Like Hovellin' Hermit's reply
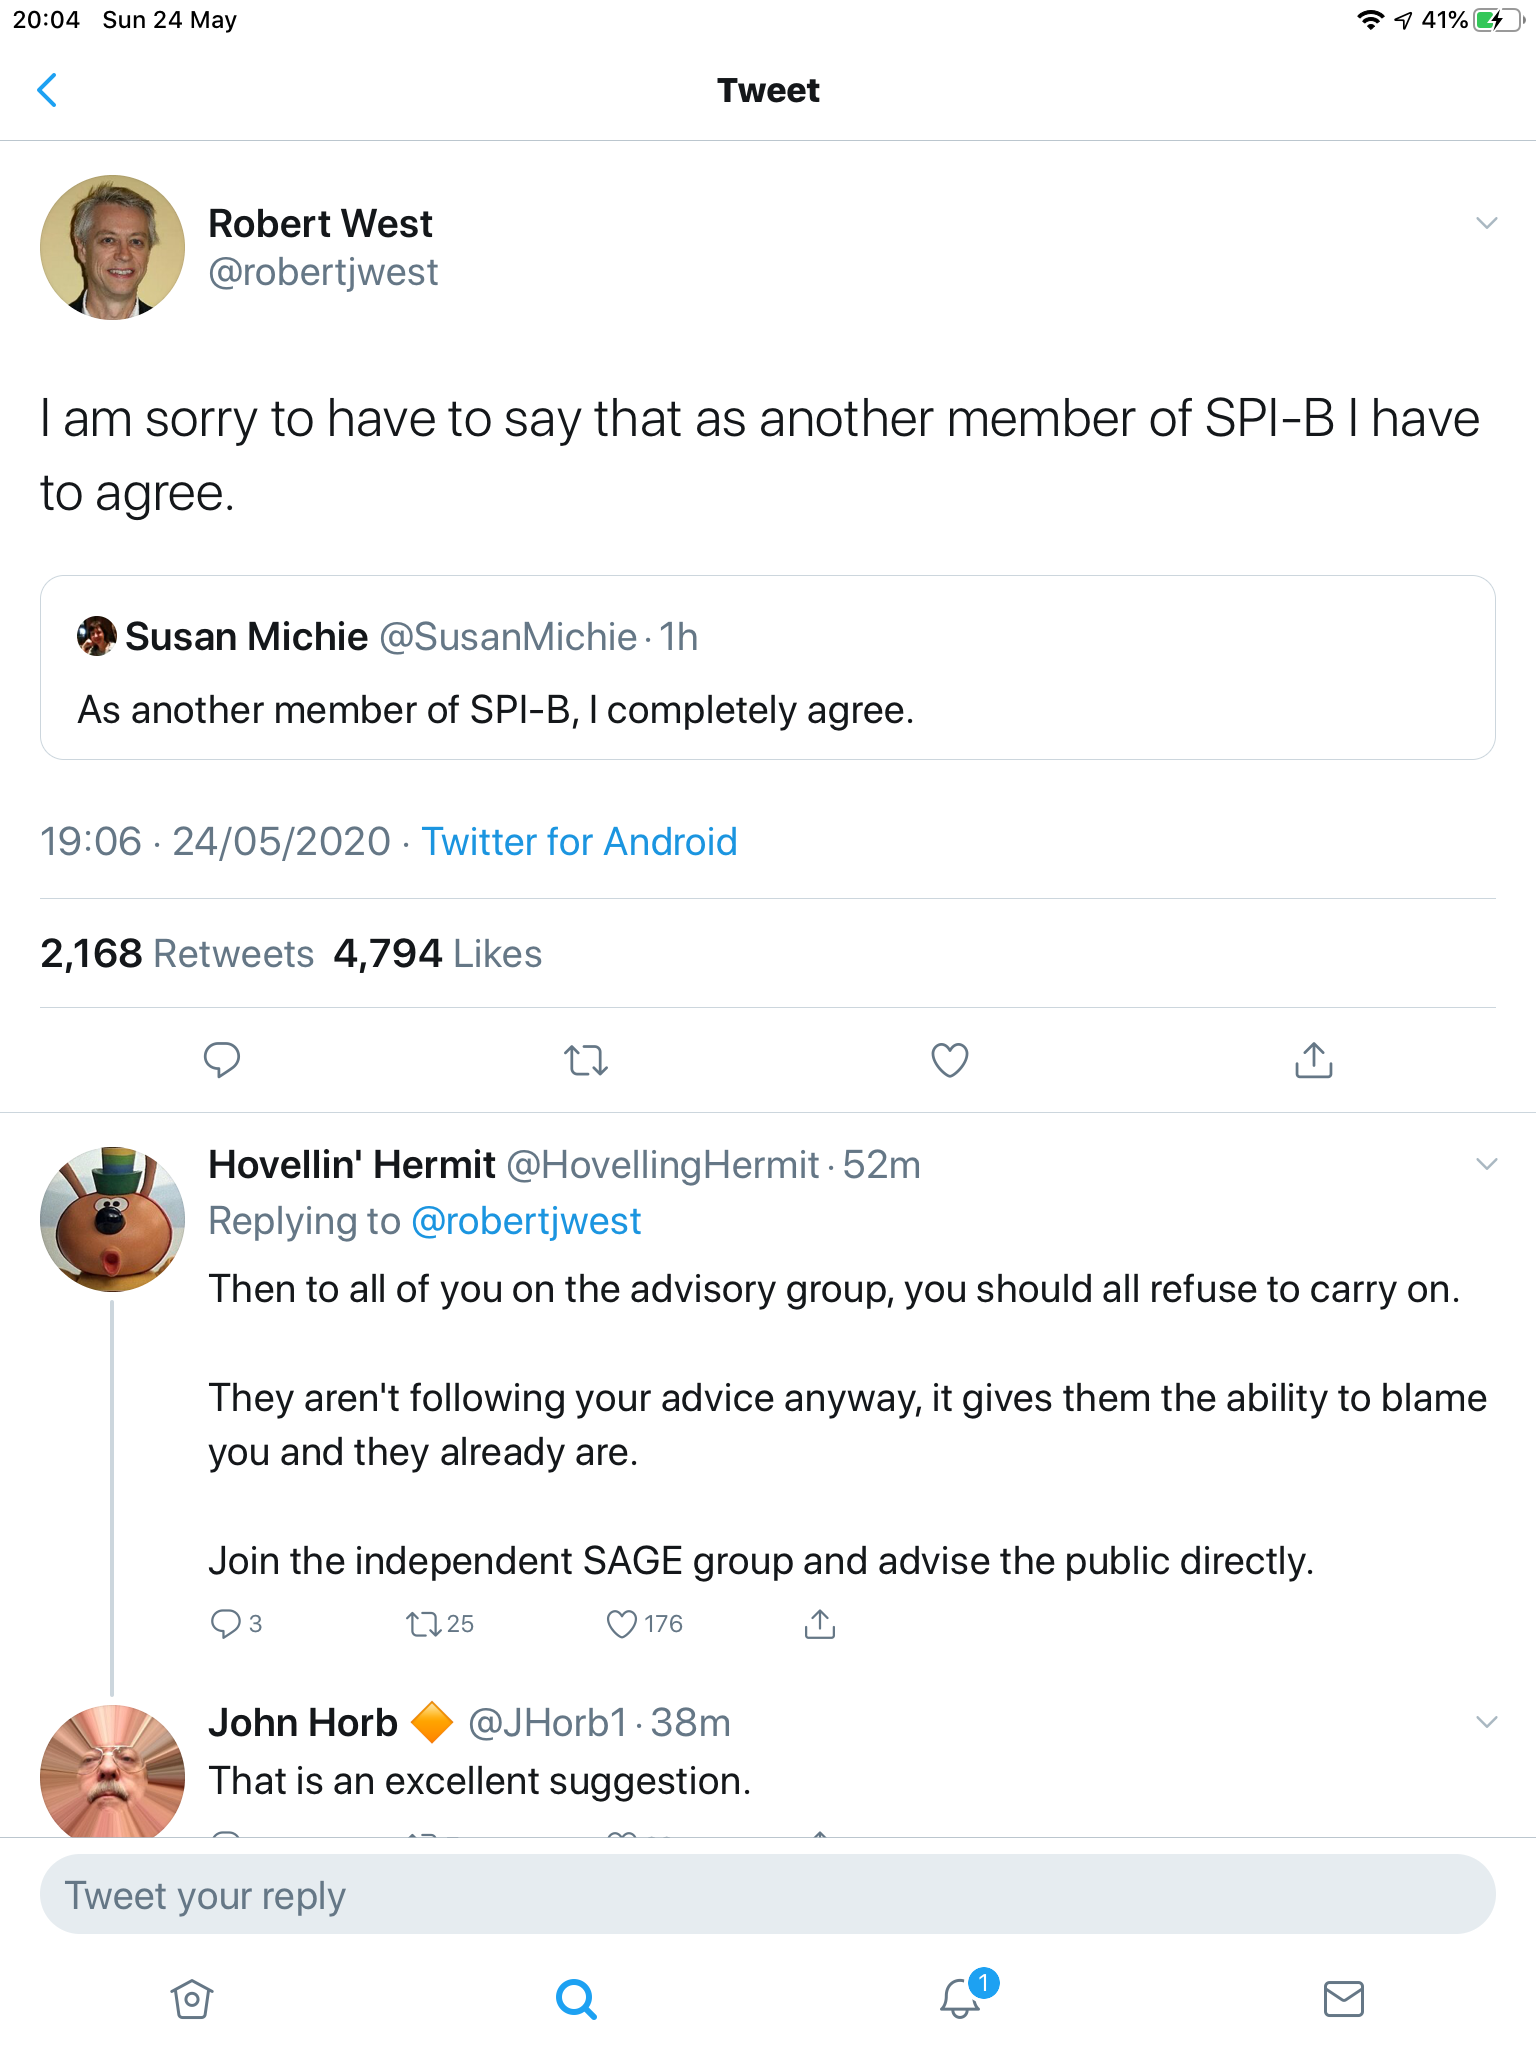This screenshot has height=2048, width=1536. pos(622,1623)
